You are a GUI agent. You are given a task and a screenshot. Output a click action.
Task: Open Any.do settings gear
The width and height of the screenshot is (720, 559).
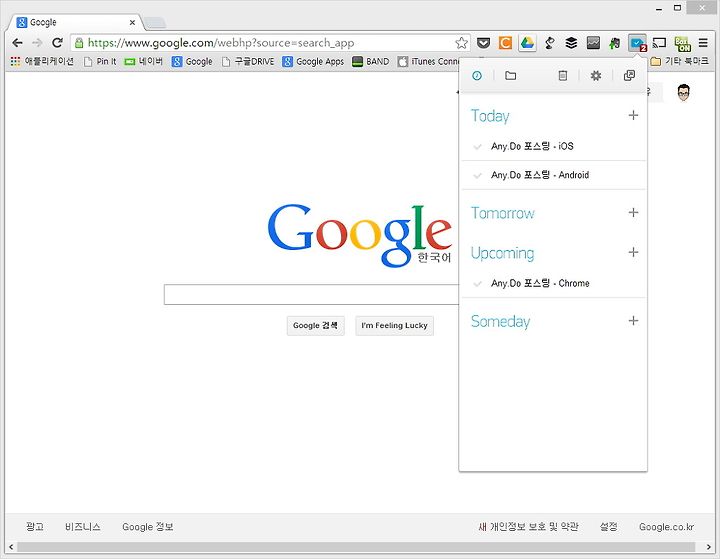pos(596,75)
